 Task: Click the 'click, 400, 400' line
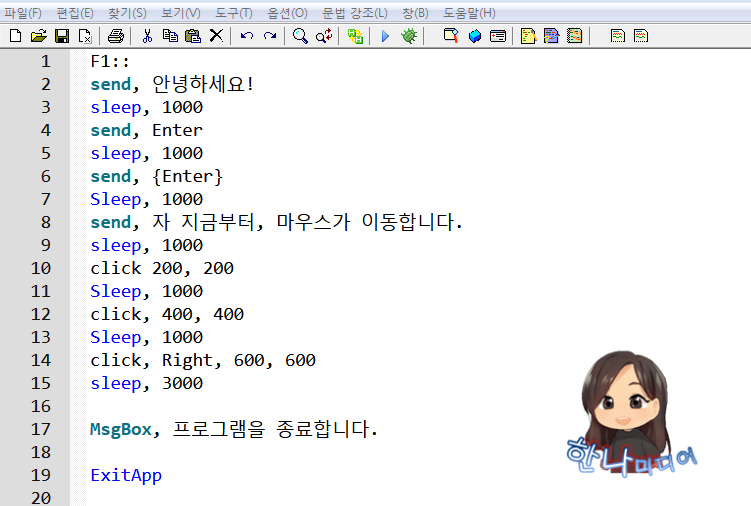(167, 314)
